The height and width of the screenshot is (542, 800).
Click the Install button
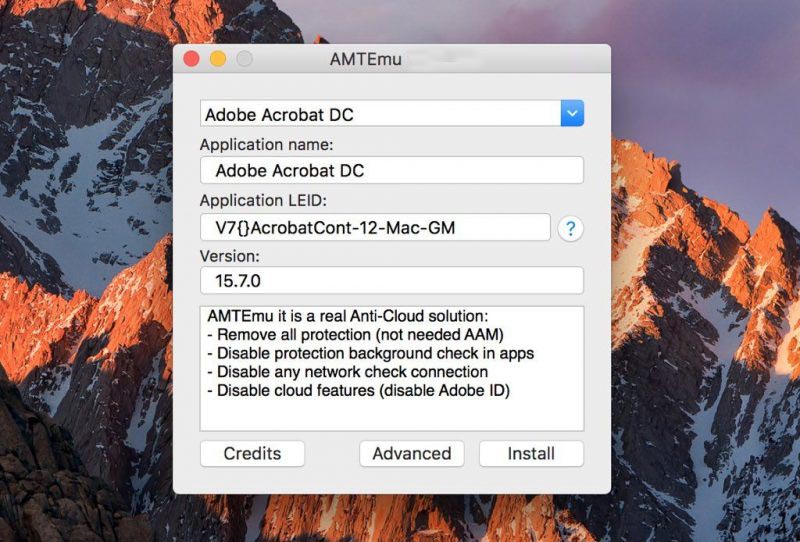(x=531, y=453)
